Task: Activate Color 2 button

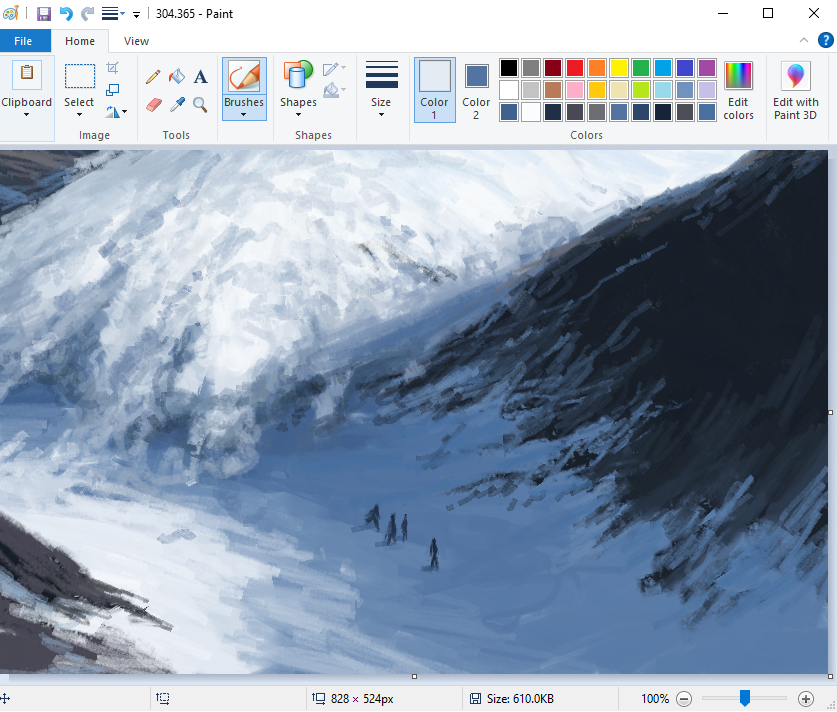Action: [x=476, y=90]
